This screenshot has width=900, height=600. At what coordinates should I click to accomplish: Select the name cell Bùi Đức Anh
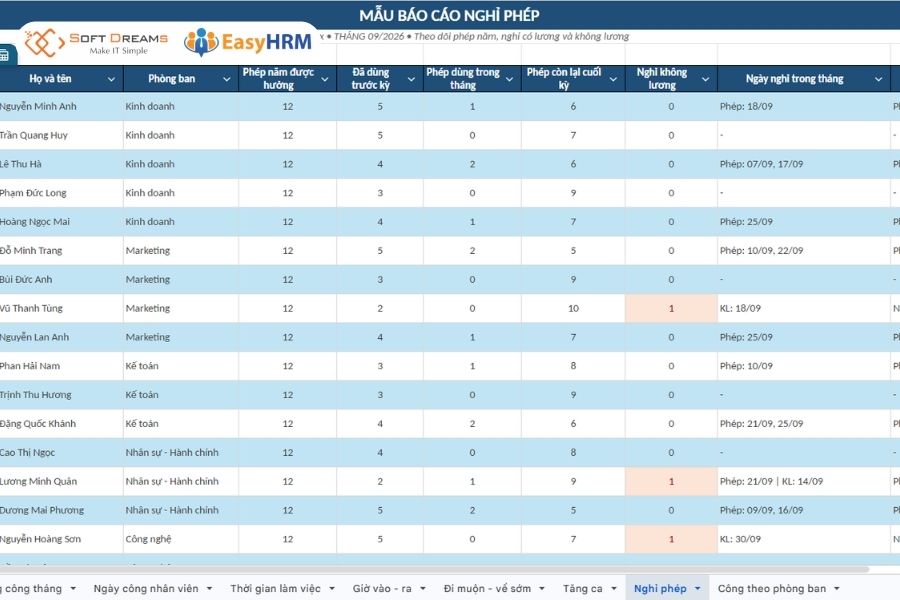[x=61, y=280]
